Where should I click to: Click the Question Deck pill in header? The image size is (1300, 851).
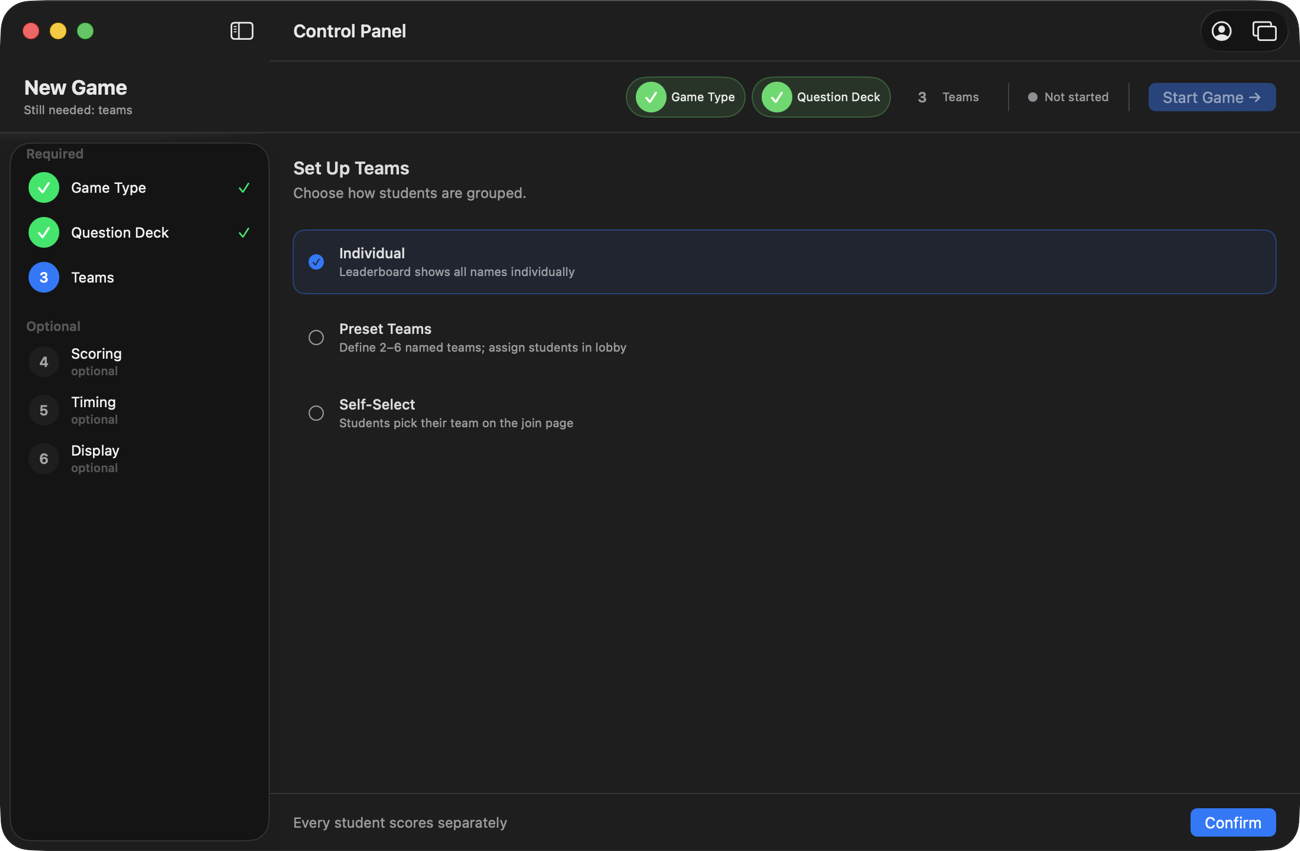click(x=821, y=97)
